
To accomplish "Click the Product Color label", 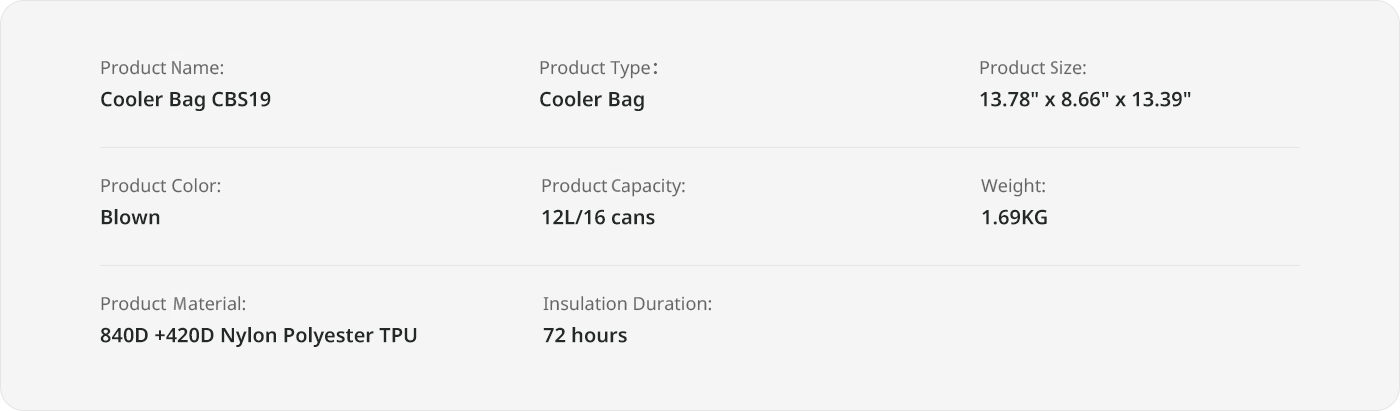I will (x=161, y=186).
